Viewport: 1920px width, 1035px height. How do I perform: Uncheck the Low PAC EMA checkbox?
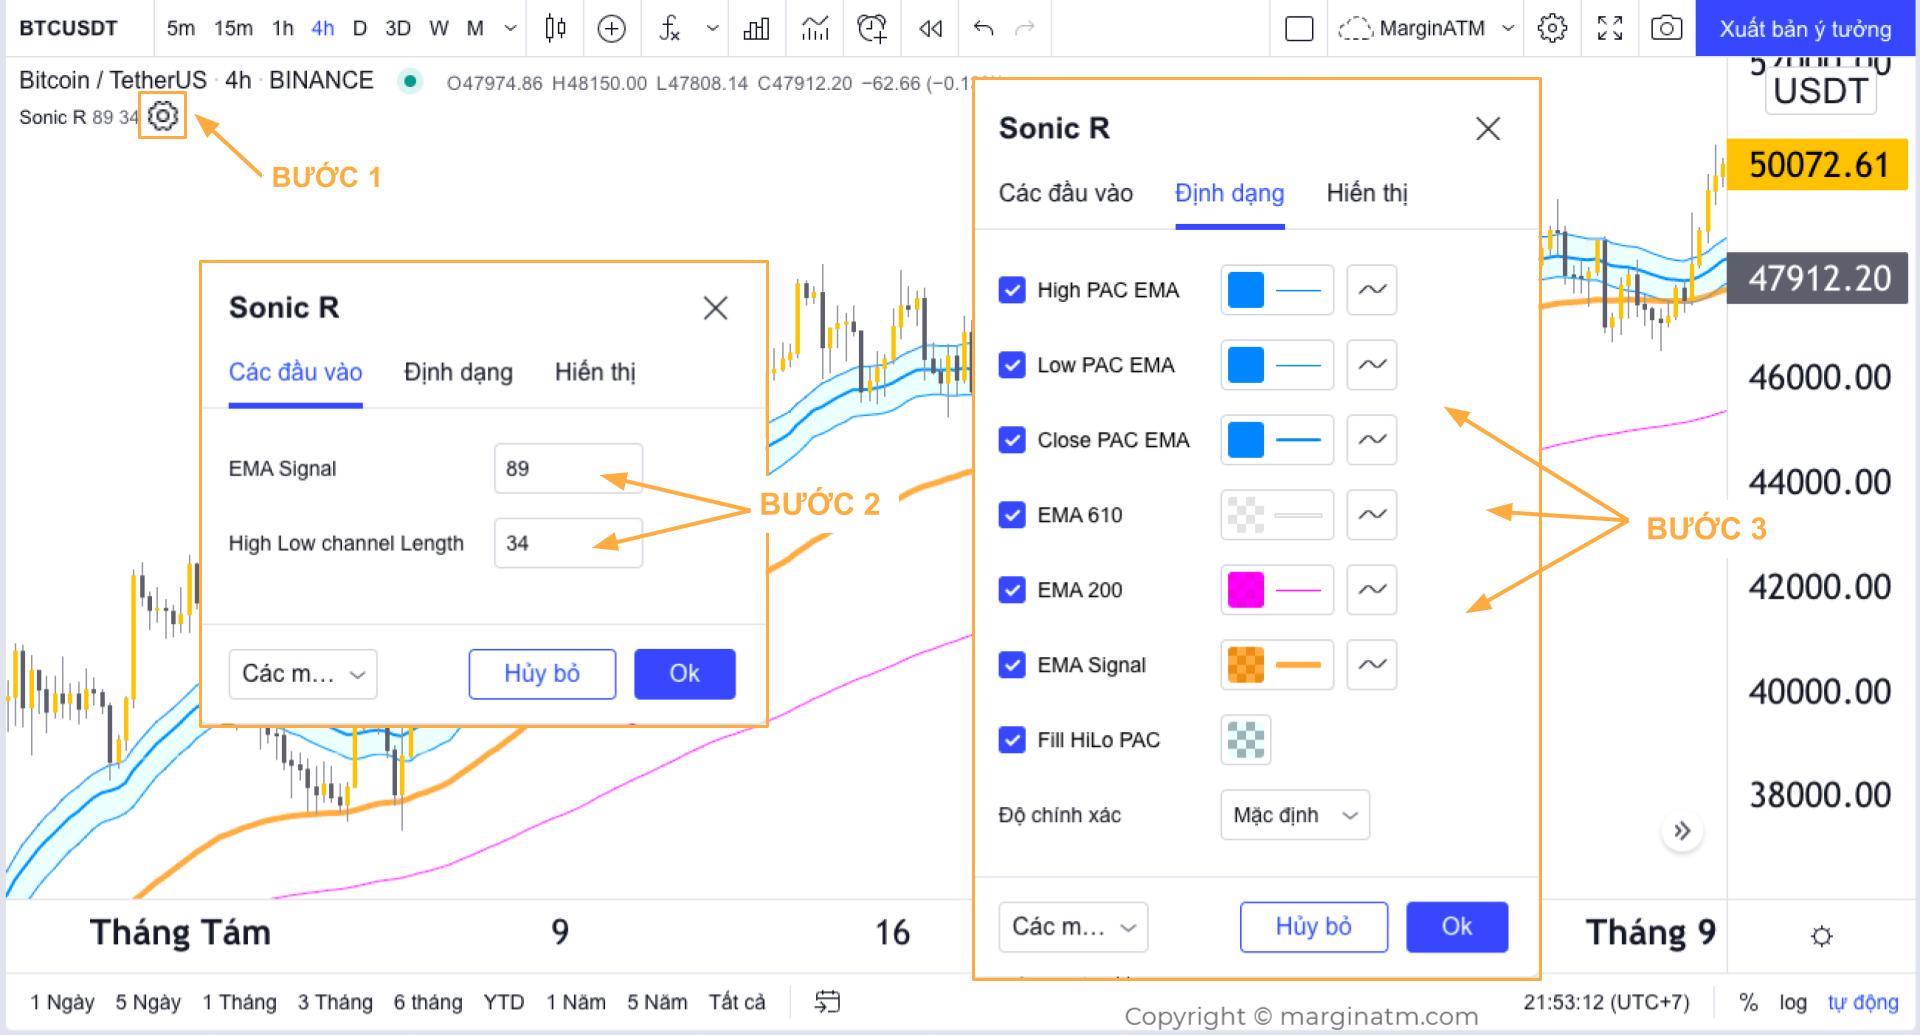(x=1012, y=365)
